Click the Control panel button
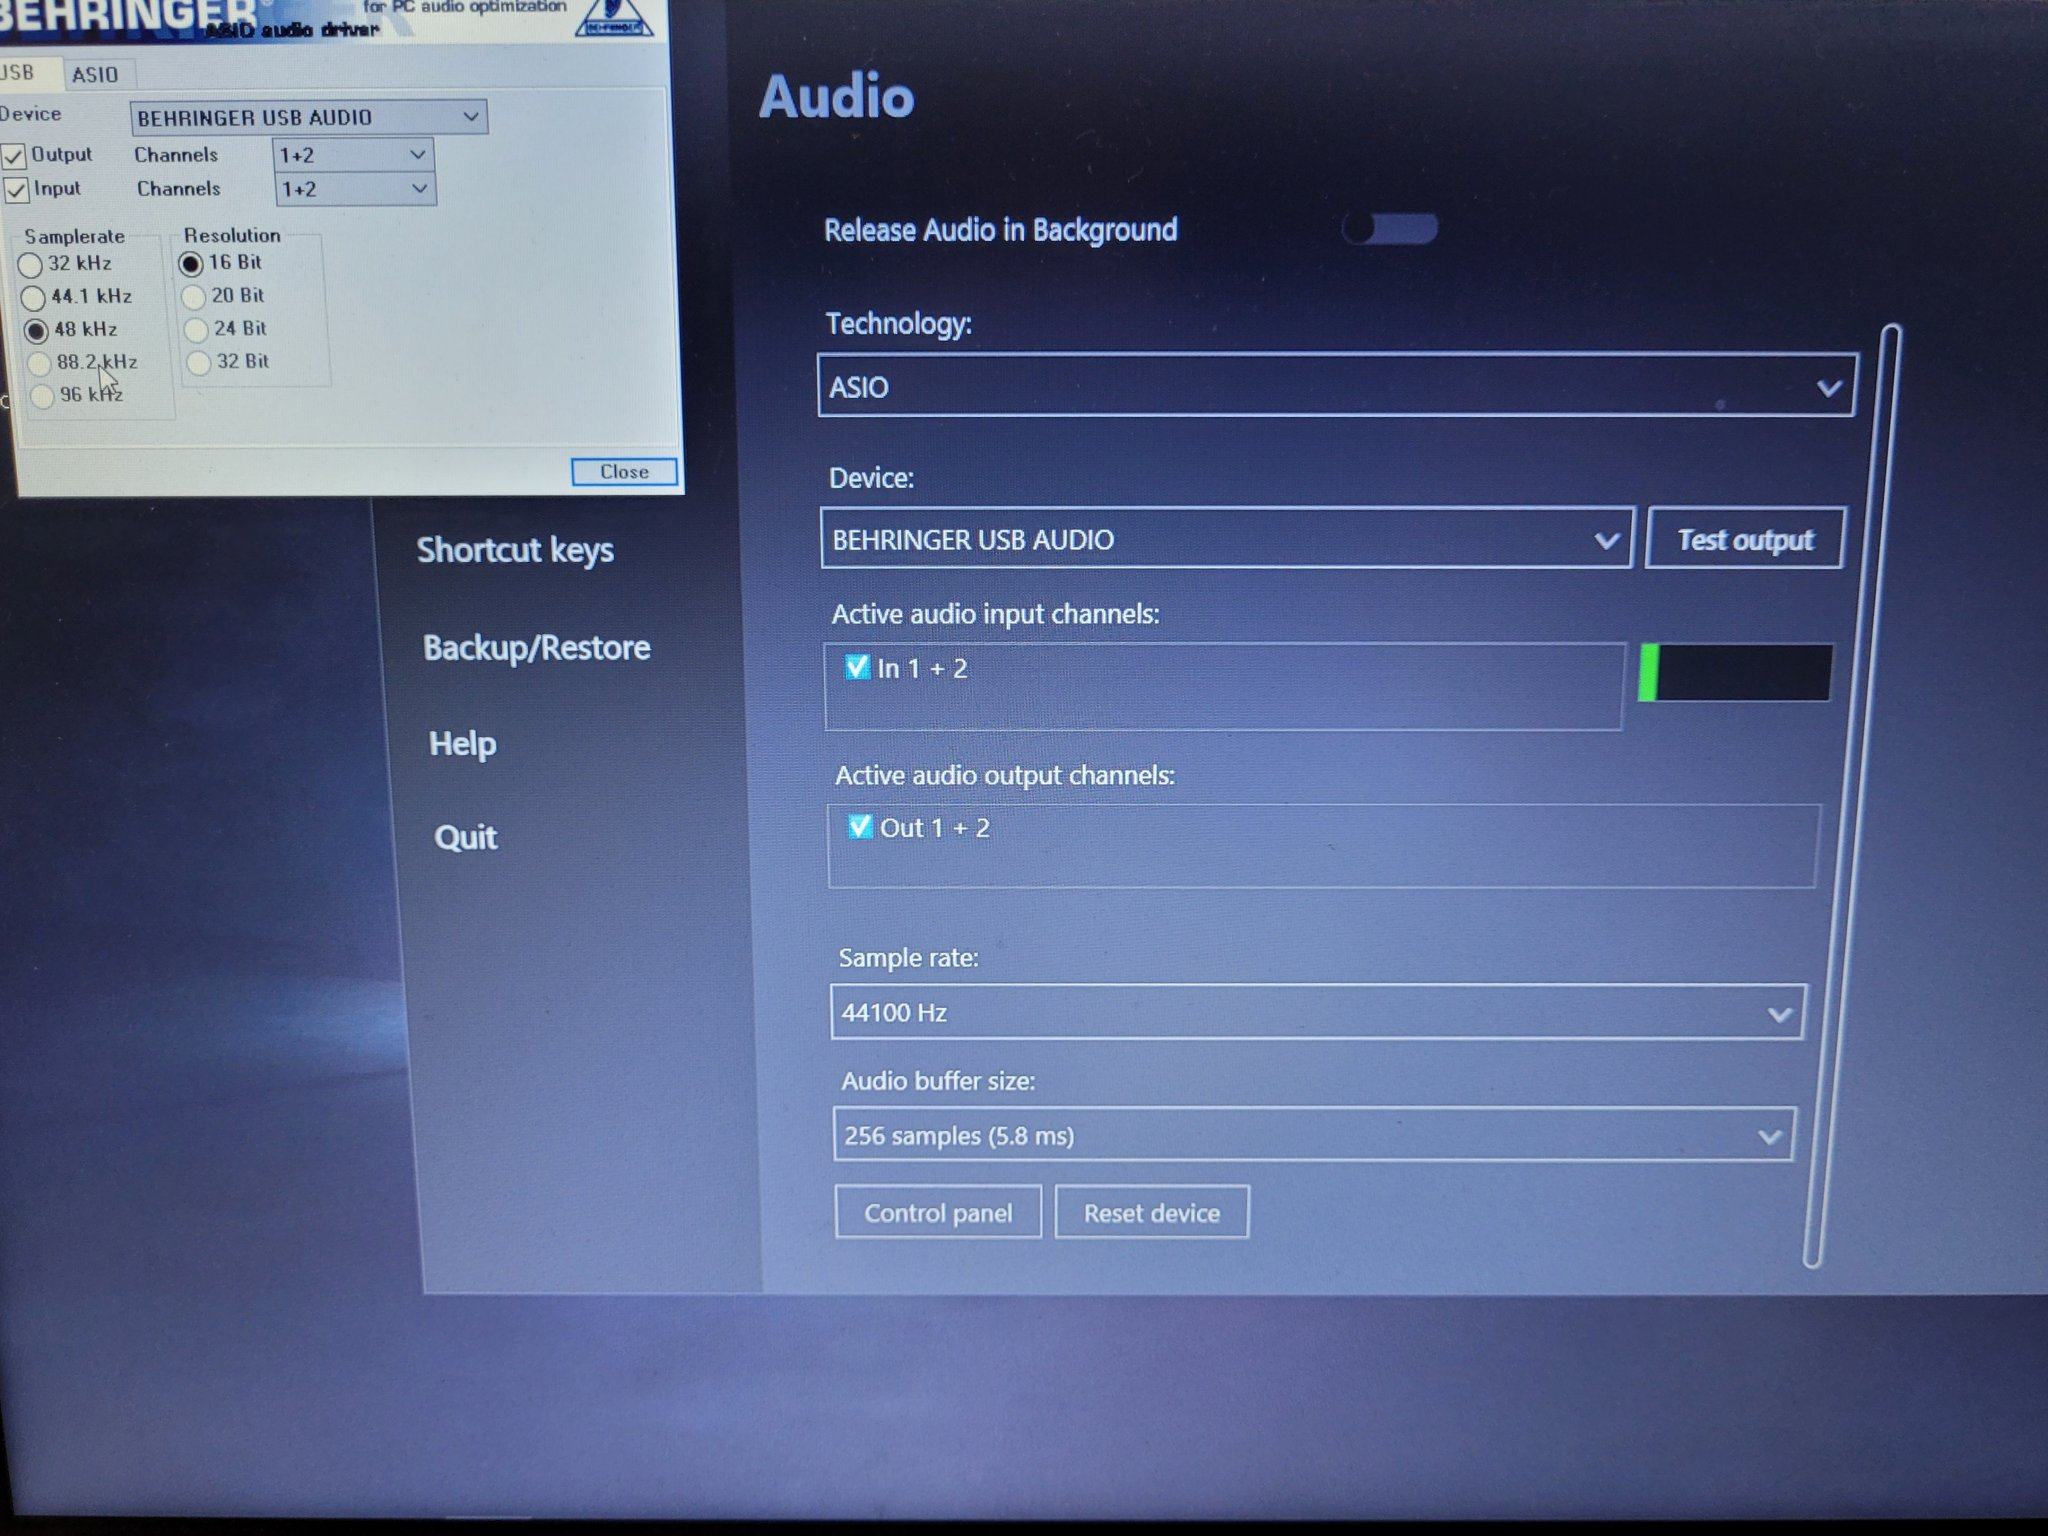The image size is (2048, 1536). [937, 1213]
